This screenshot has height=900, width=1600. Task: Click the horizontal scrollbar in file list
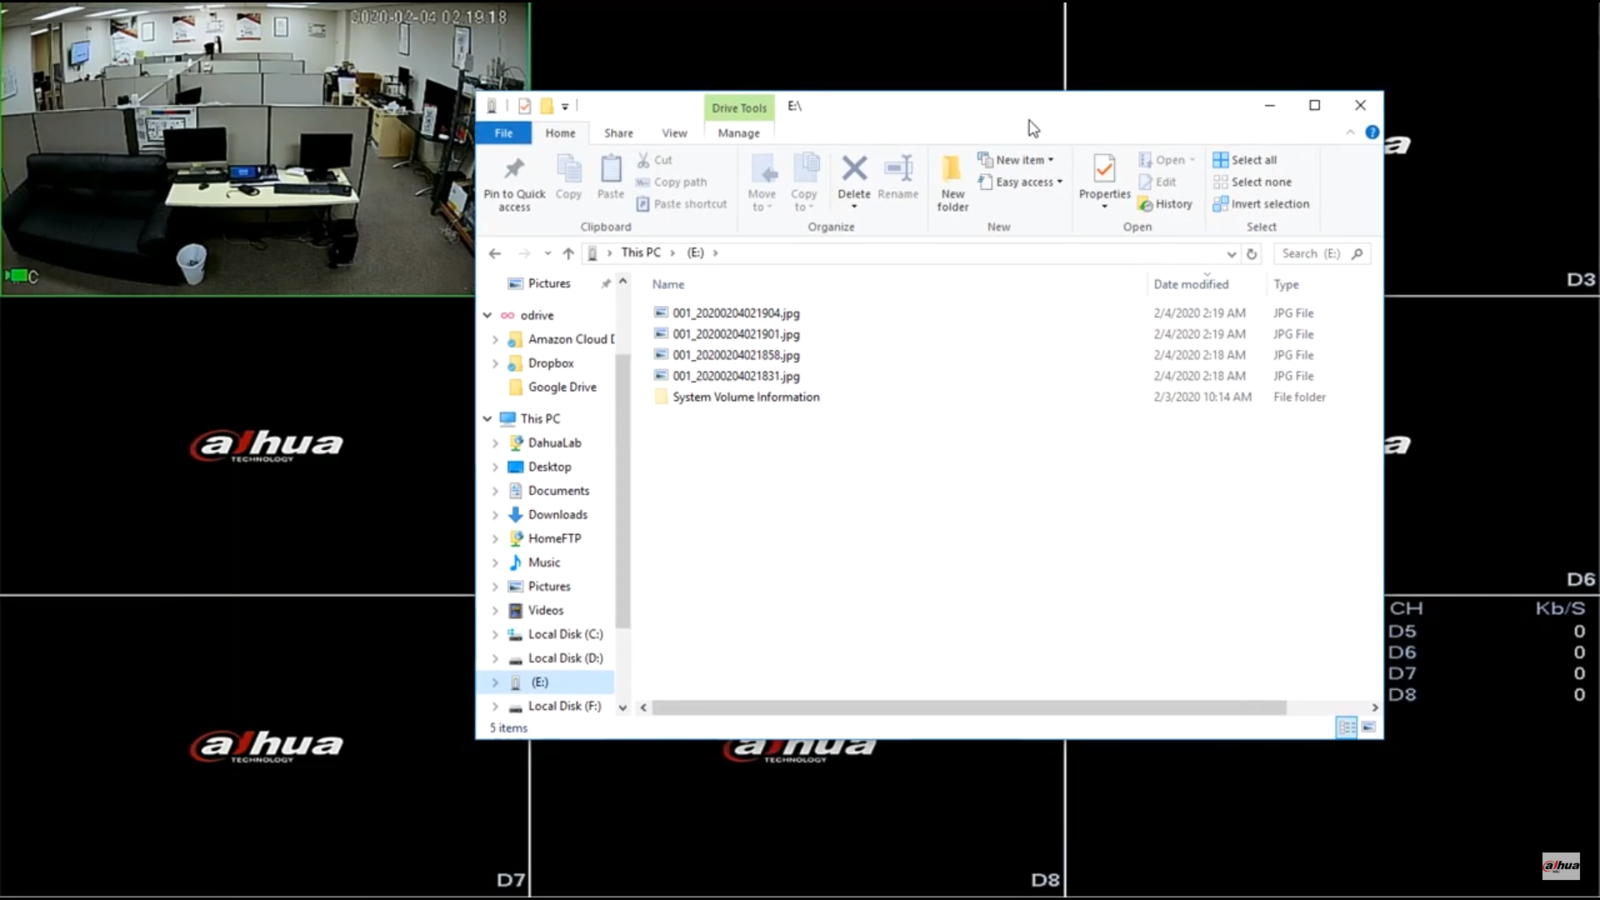tap(969, 708)
